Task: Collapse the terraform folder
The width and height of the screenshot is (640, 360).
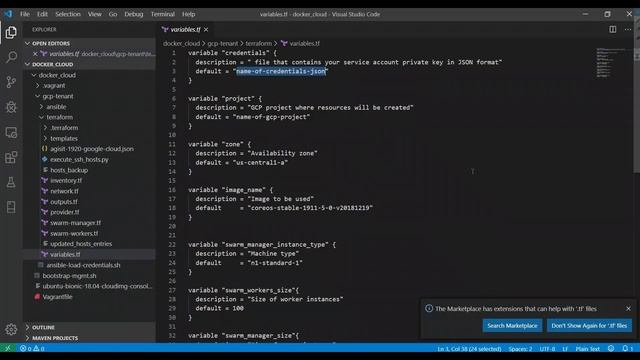Action: (42, 117)
